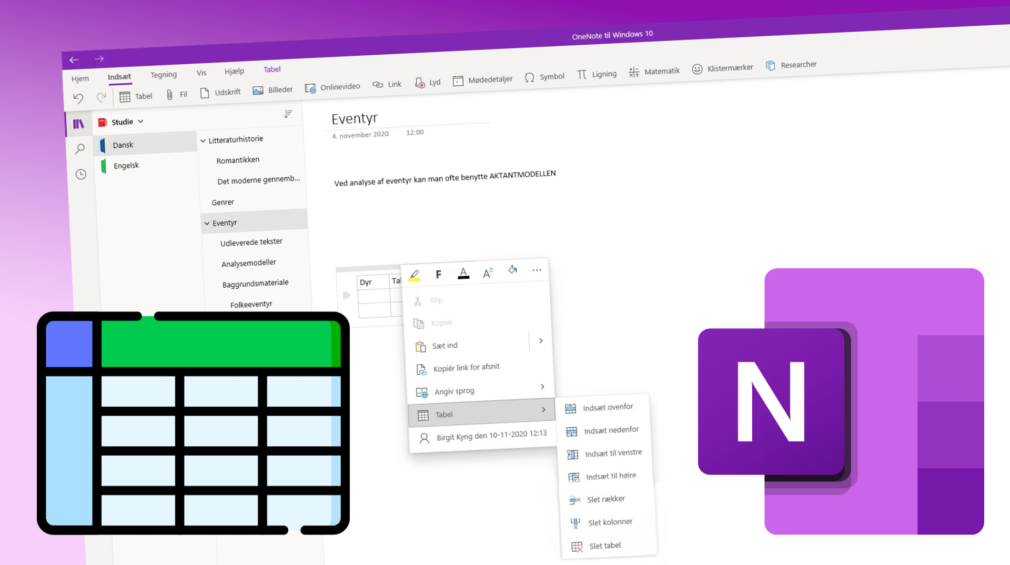Insert a table with Tabel ribbon button
Screen dimensions: 1010x565
(x=136, y=96)
